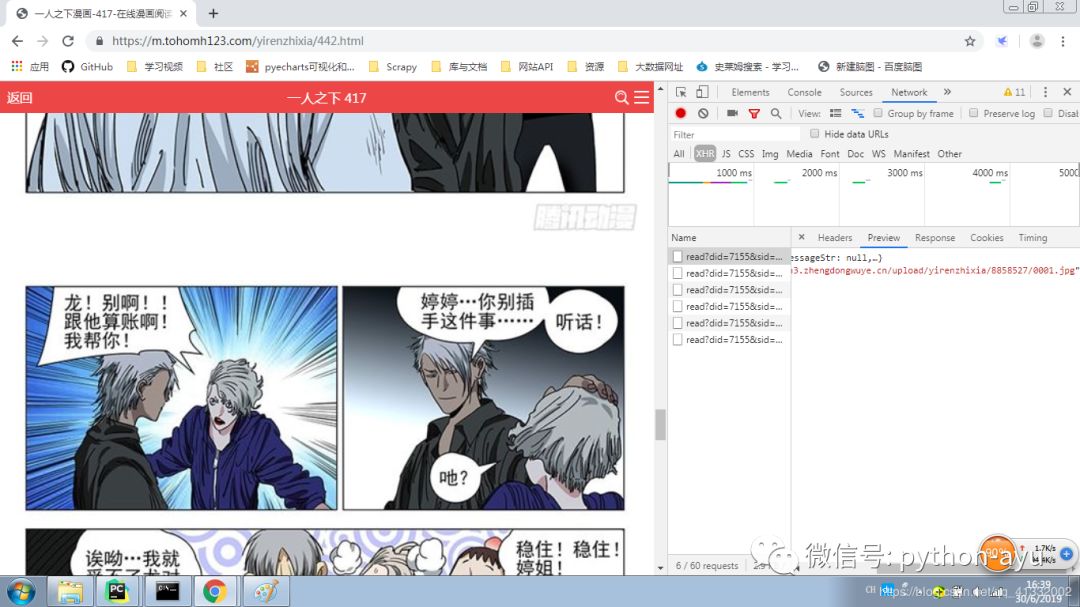
Task: Select the CSS request type filter
Action: (746, 154)
